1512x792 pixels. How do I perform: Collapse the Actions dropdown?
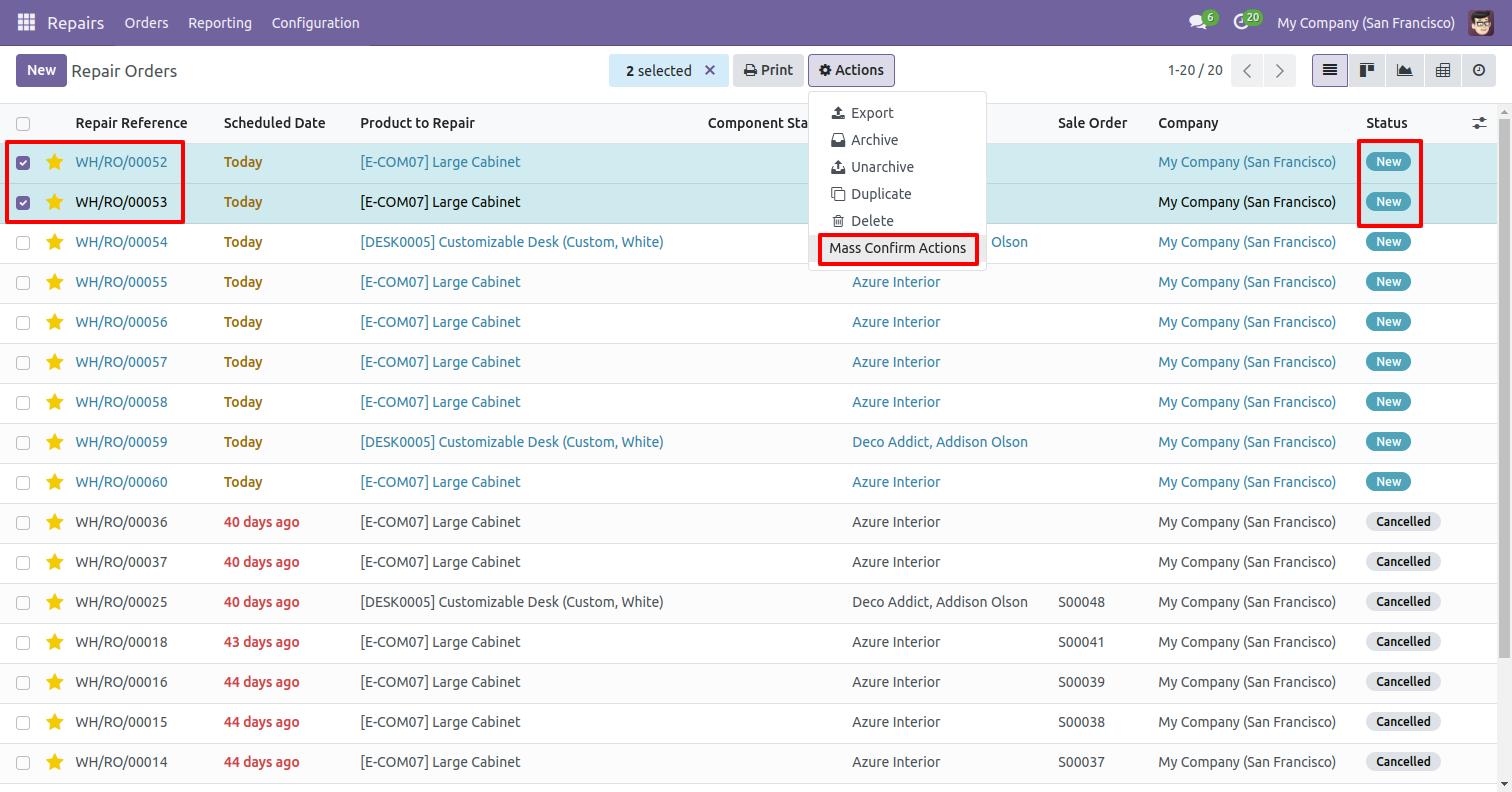click(x=851, y=70)
